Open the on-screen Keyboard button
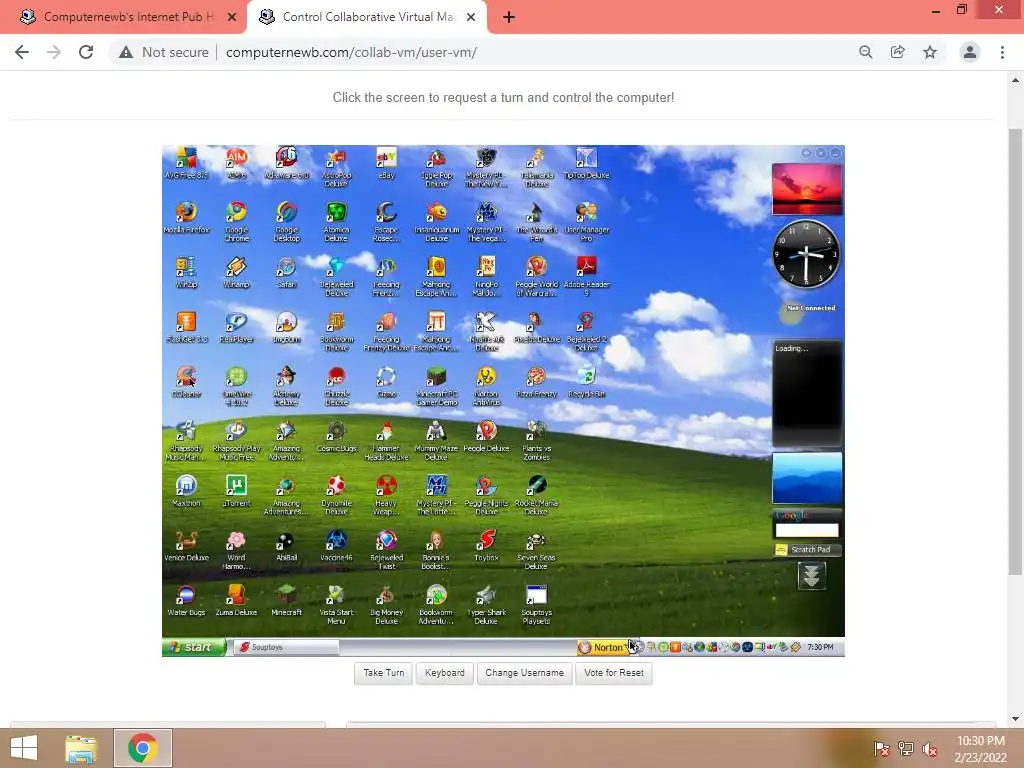This screenshot has height=768, width=1024. (x=445, y=673)
